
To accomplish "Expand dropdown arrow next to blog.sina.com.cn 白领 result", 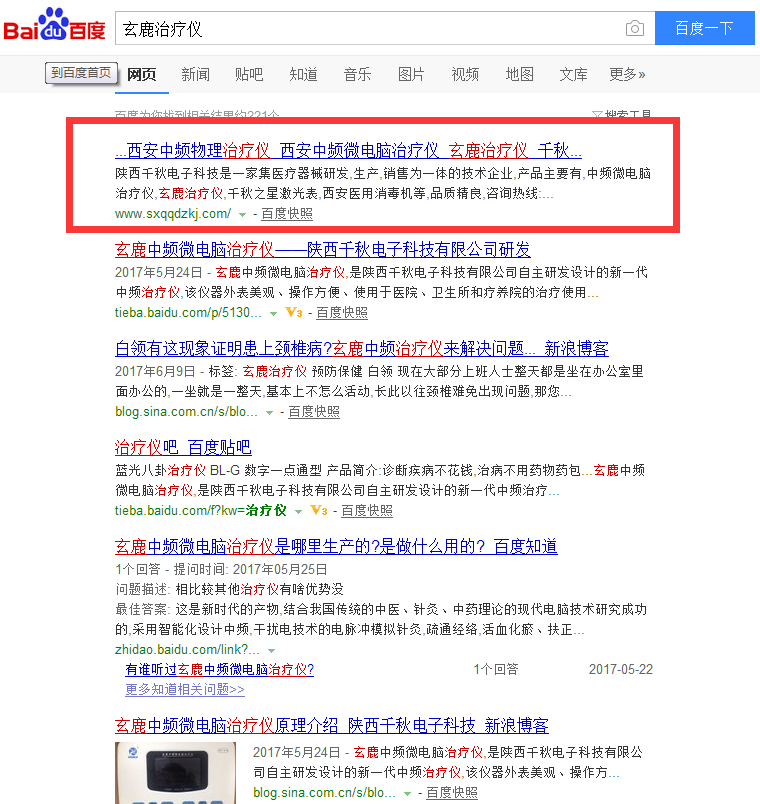I will (269, 412).
